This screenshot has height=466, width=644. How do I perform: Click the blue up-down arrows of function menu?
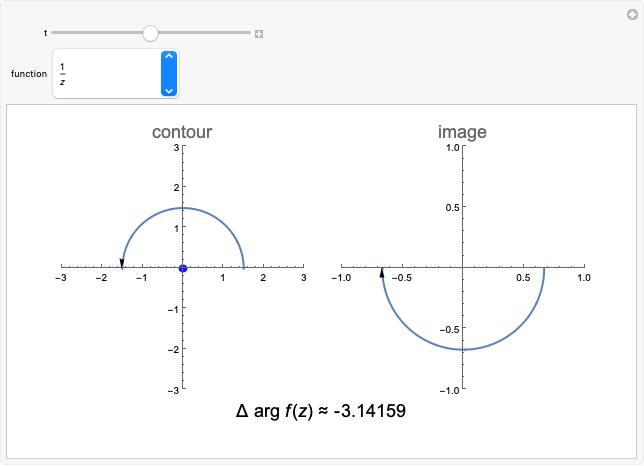point(169,74)
